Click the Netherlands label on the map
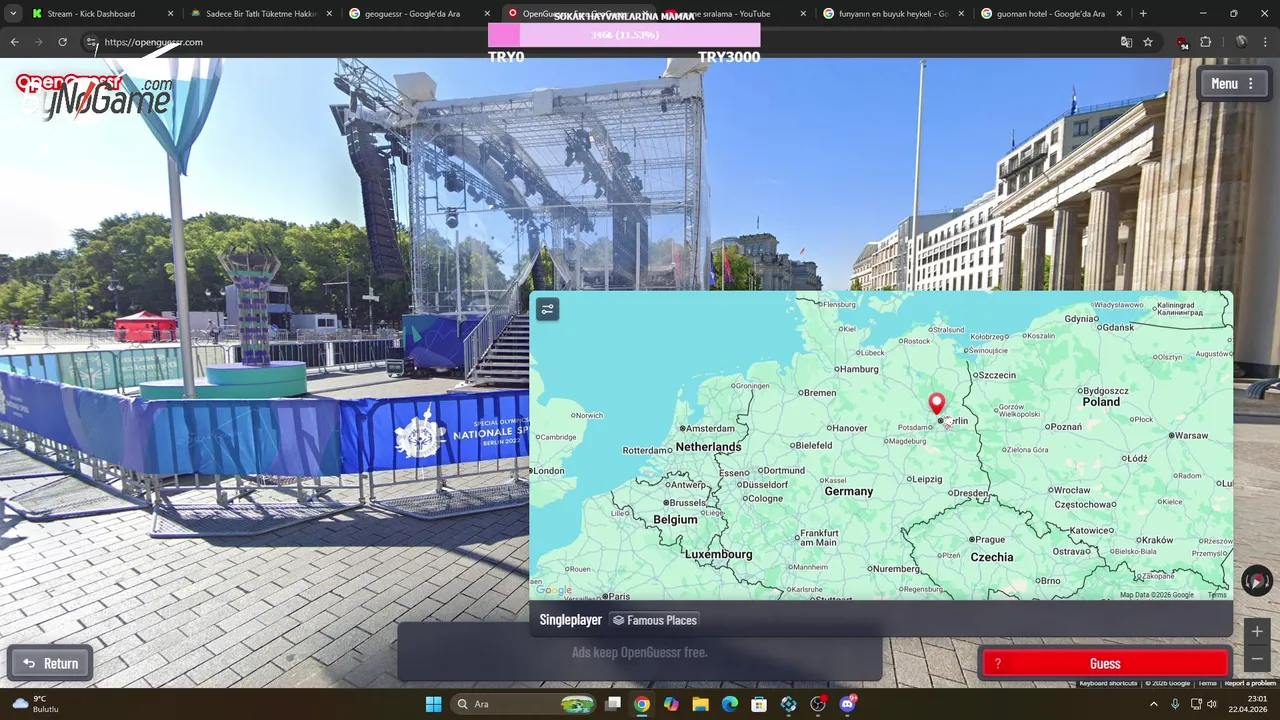 (x=708, y=447)
